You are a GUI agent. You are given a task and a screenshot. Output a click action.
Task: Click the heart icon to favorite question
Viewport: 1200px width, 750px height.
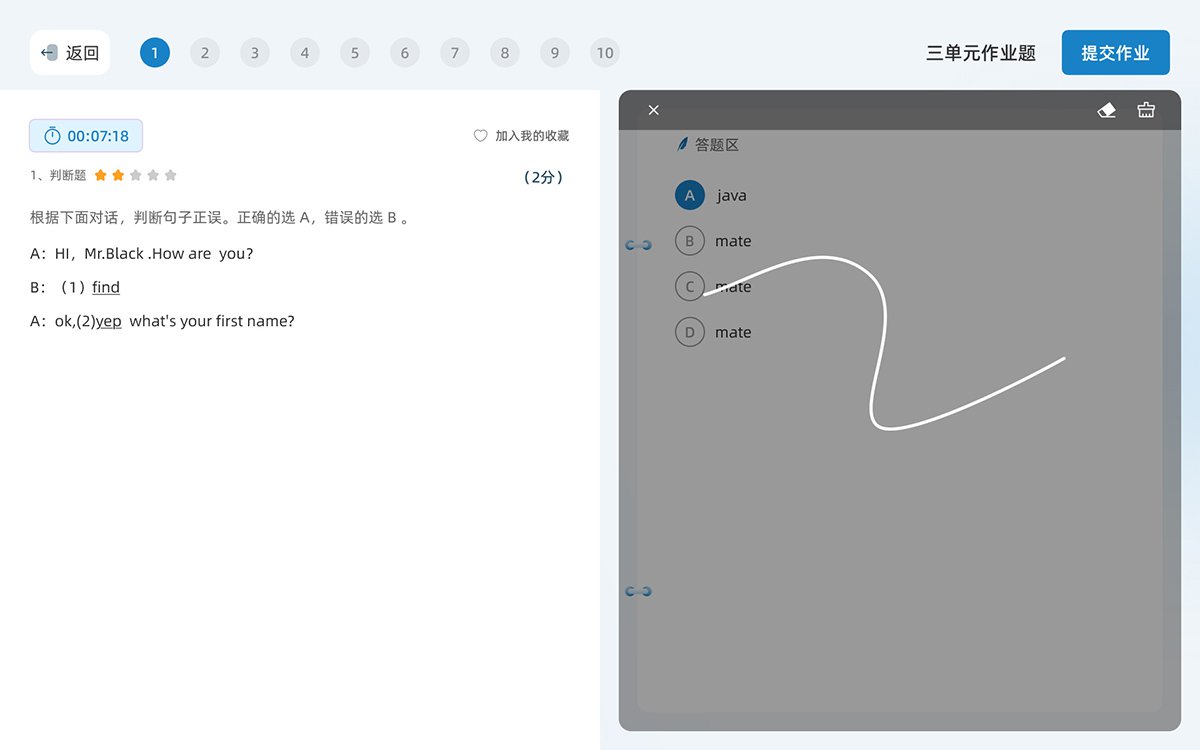(480, 136)
